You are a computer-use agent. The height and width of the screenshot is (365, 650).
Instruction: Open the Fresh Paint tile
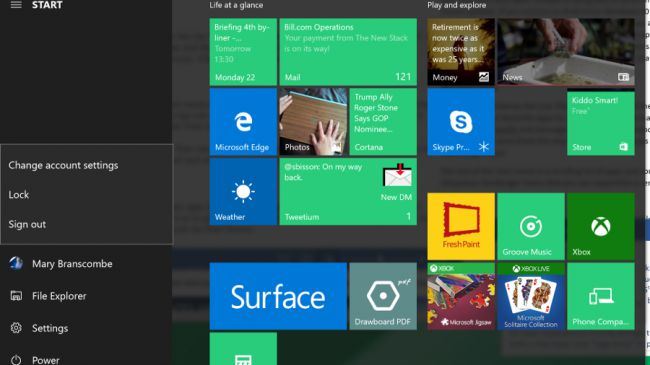click(461, 226)
